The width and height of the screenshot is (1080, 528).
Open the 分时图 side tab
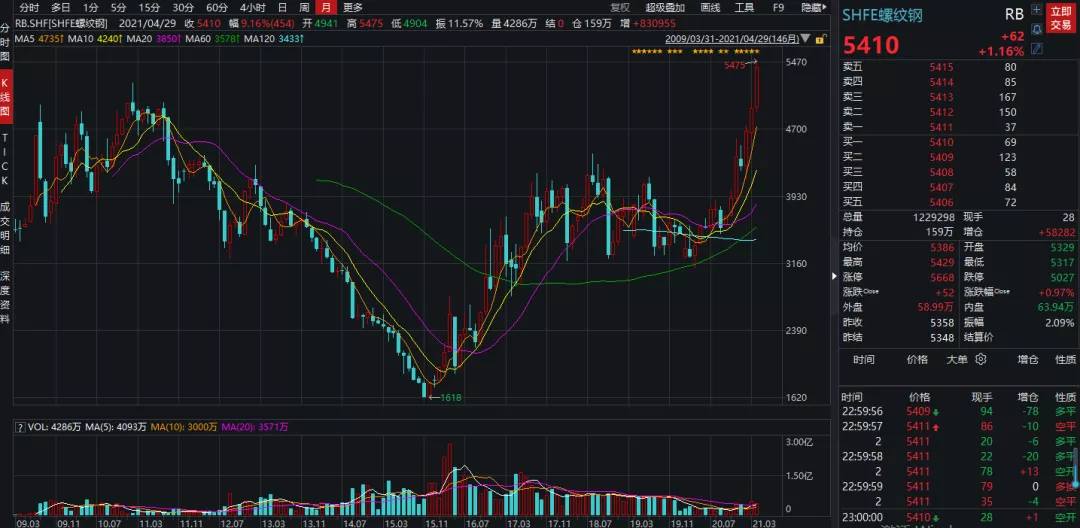6,42
